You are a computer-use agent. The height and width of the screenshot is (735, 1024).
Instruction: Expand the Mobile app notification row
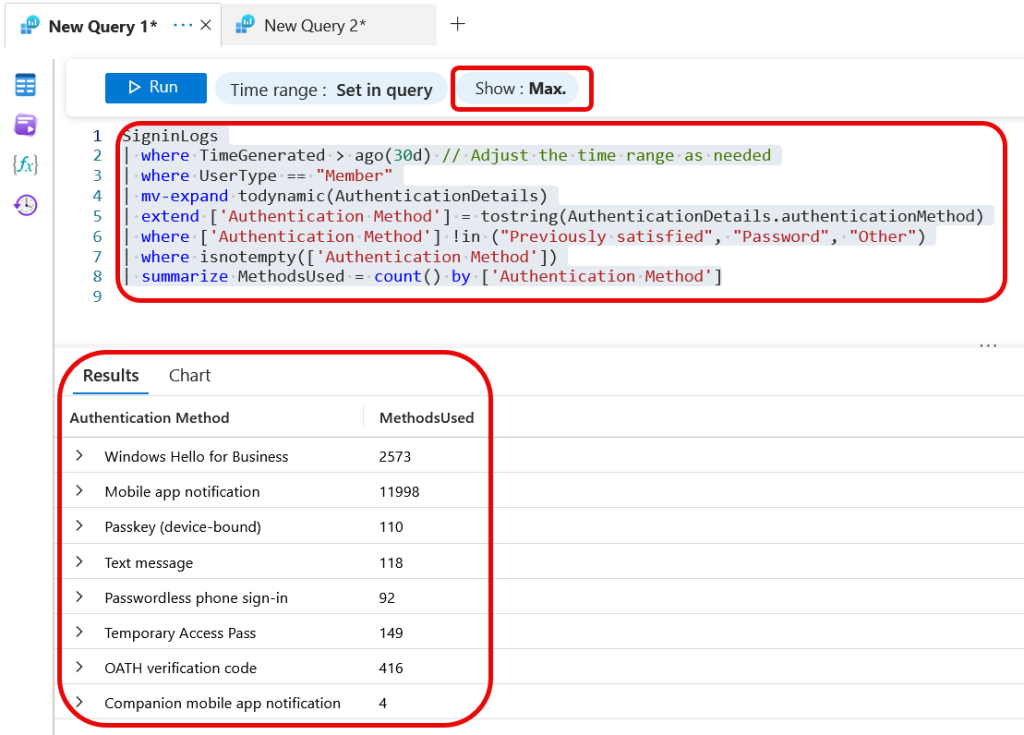click(x=80, y=491)
